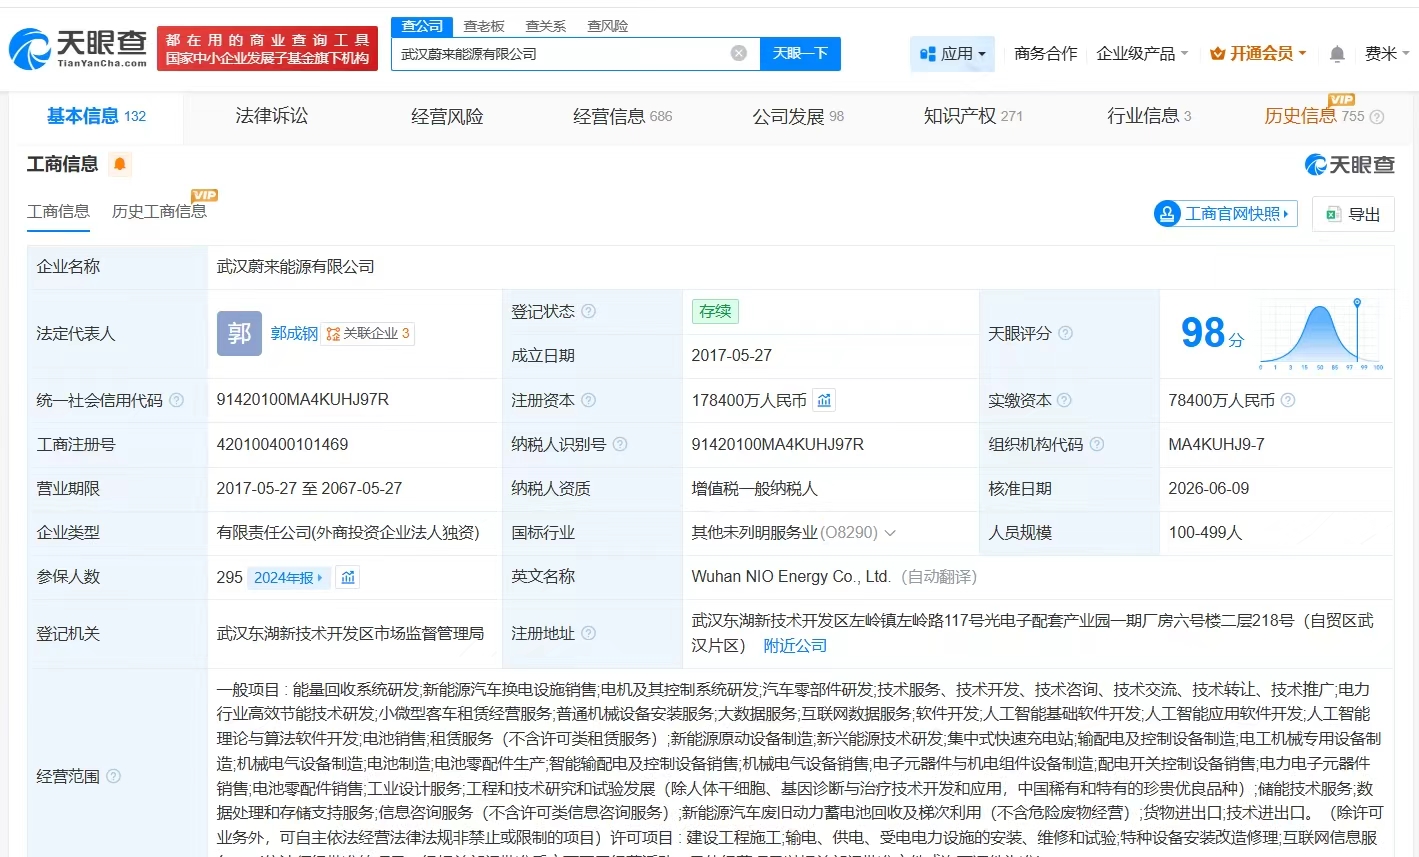Open the 费米 account dropdown
This screenshot has width=1419, height=857.
click(x=1387, y=54)
